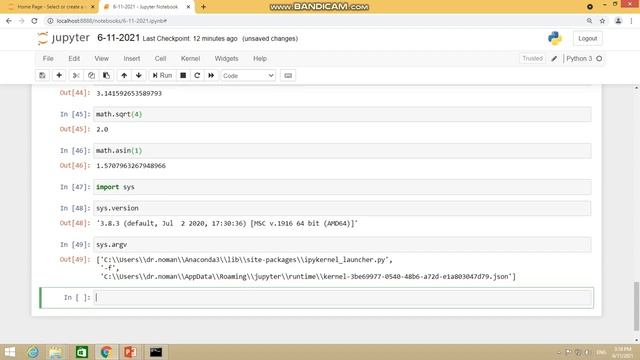This screenshot has height=360, width=640.
Task: Click the 2.0 output of cell 45
Action: point(102,129)
